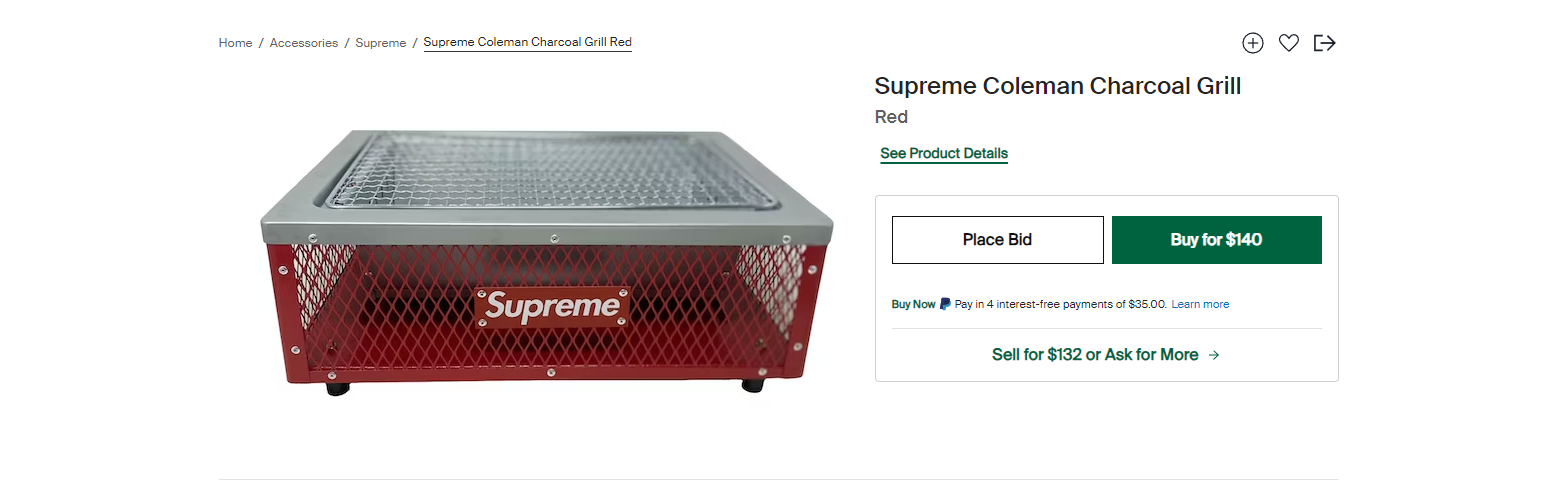
Task: Choose Sell for $132 or Ask for More
Action: 1094,355
